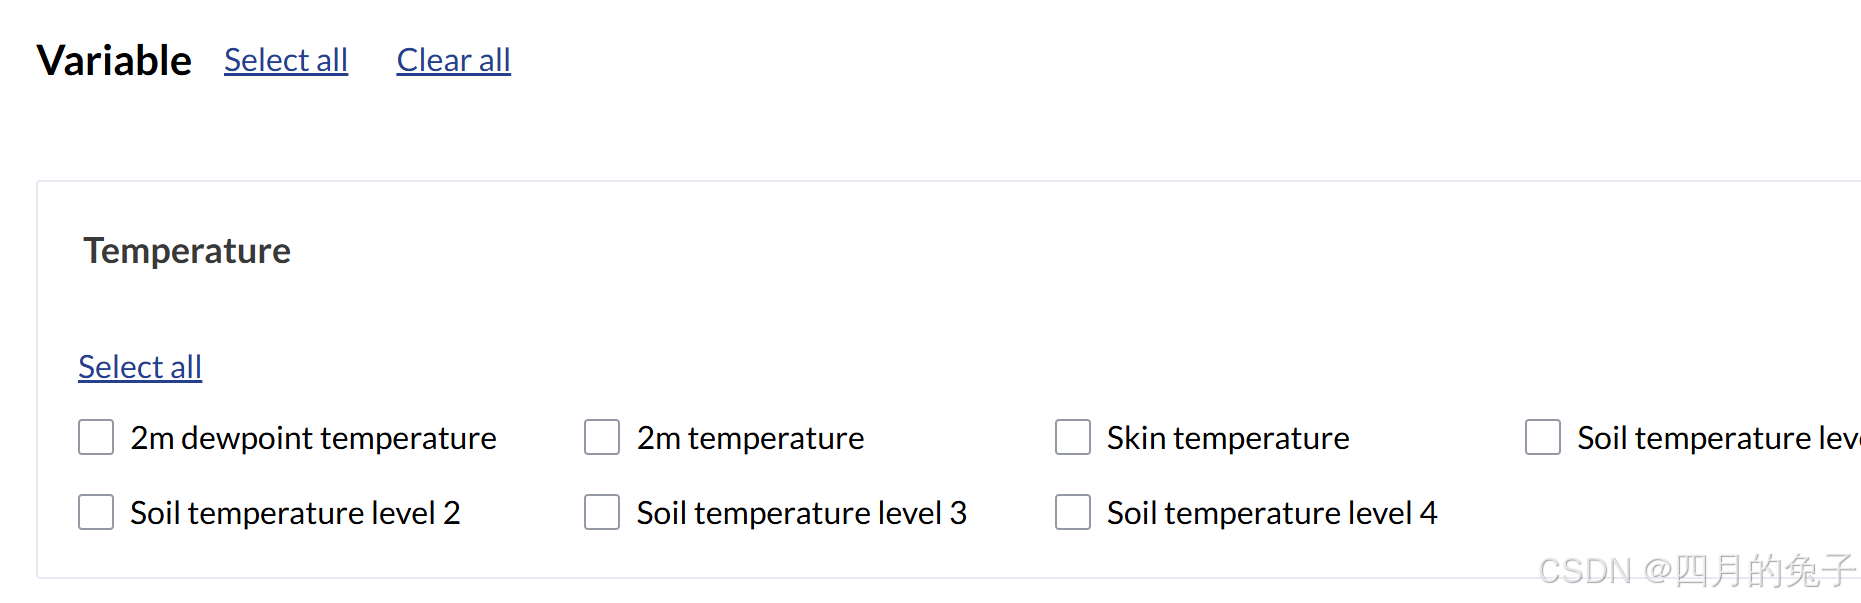Click Select all beside the Variable heading

[x=286, y=60]
